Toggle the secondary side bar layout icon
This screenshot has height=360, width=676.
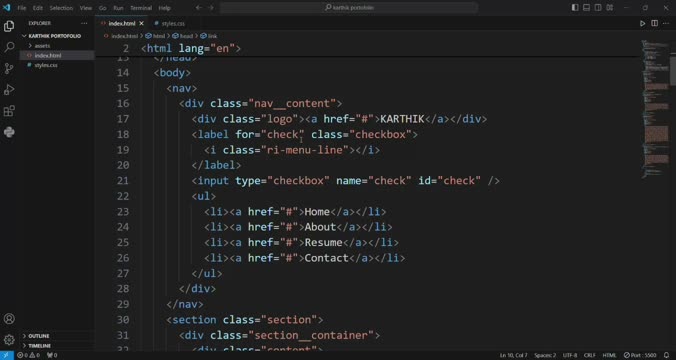(x=598, y=8)
